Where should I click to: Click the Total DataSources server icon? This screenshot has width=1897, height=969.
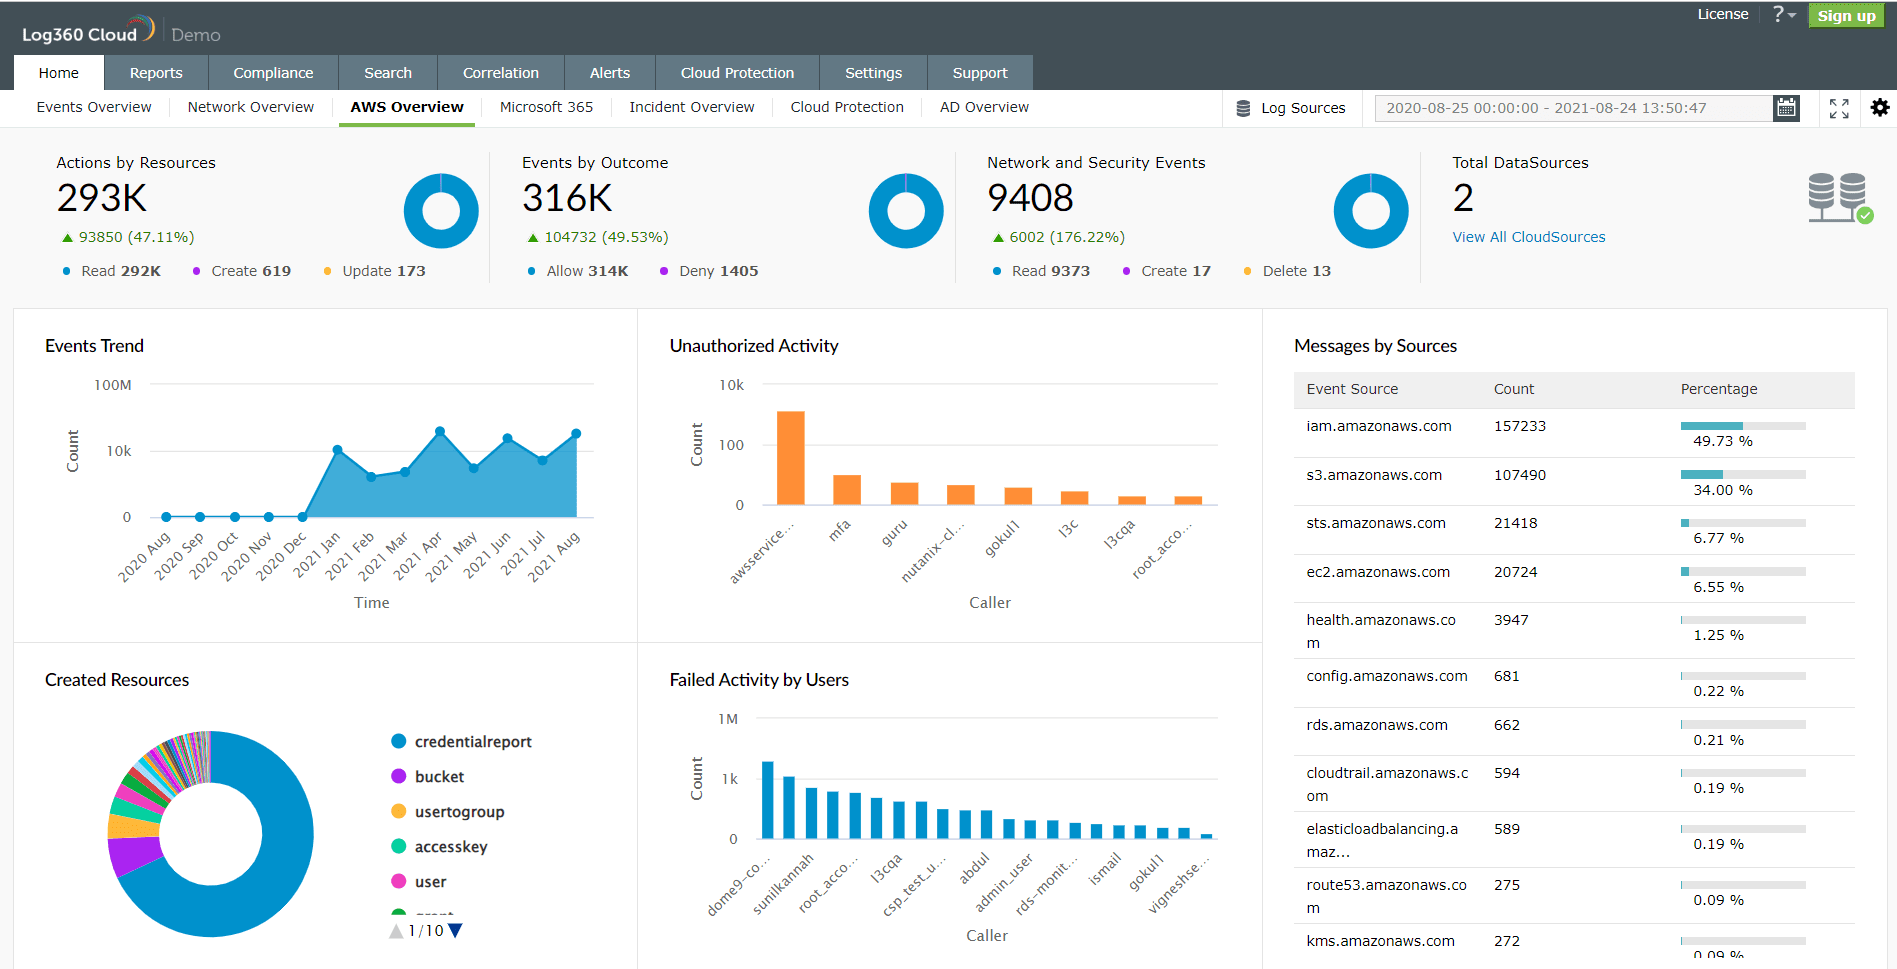1840,198
